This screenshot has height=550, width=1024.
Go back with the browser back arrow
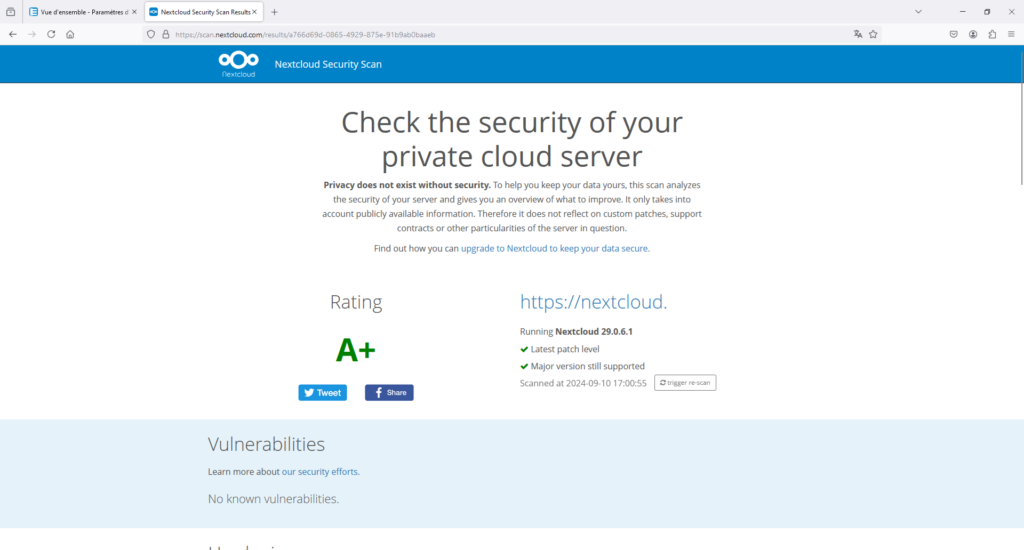[x=13, y=35]
